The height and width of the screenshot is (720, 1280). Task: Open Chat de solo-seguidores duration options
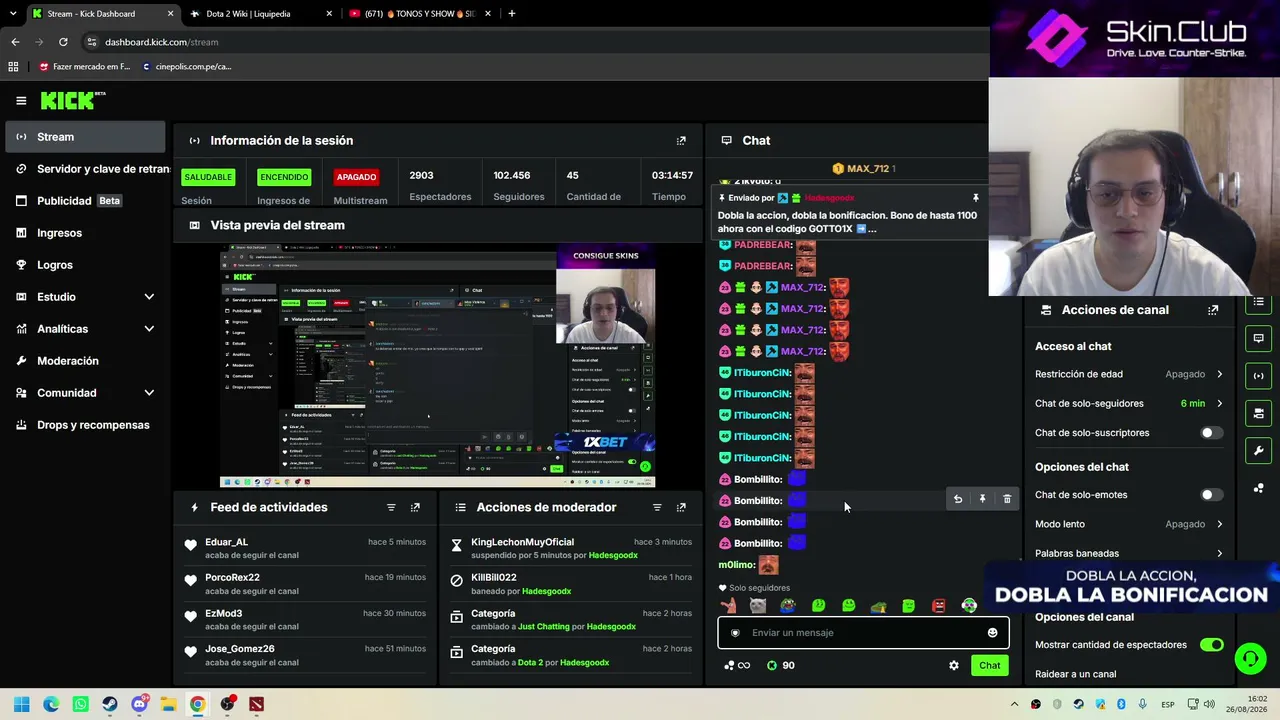(x=1129, y=404)
